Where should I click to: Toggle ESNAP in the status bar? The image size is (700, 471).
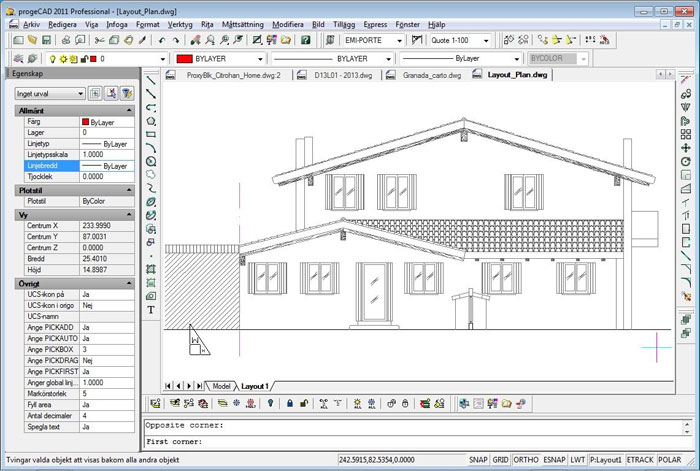(x=554, y=459)
